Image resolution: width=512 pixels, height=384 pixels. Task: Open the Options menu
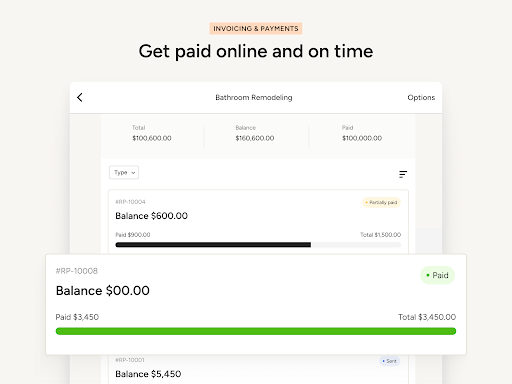[x=421, y=97]
